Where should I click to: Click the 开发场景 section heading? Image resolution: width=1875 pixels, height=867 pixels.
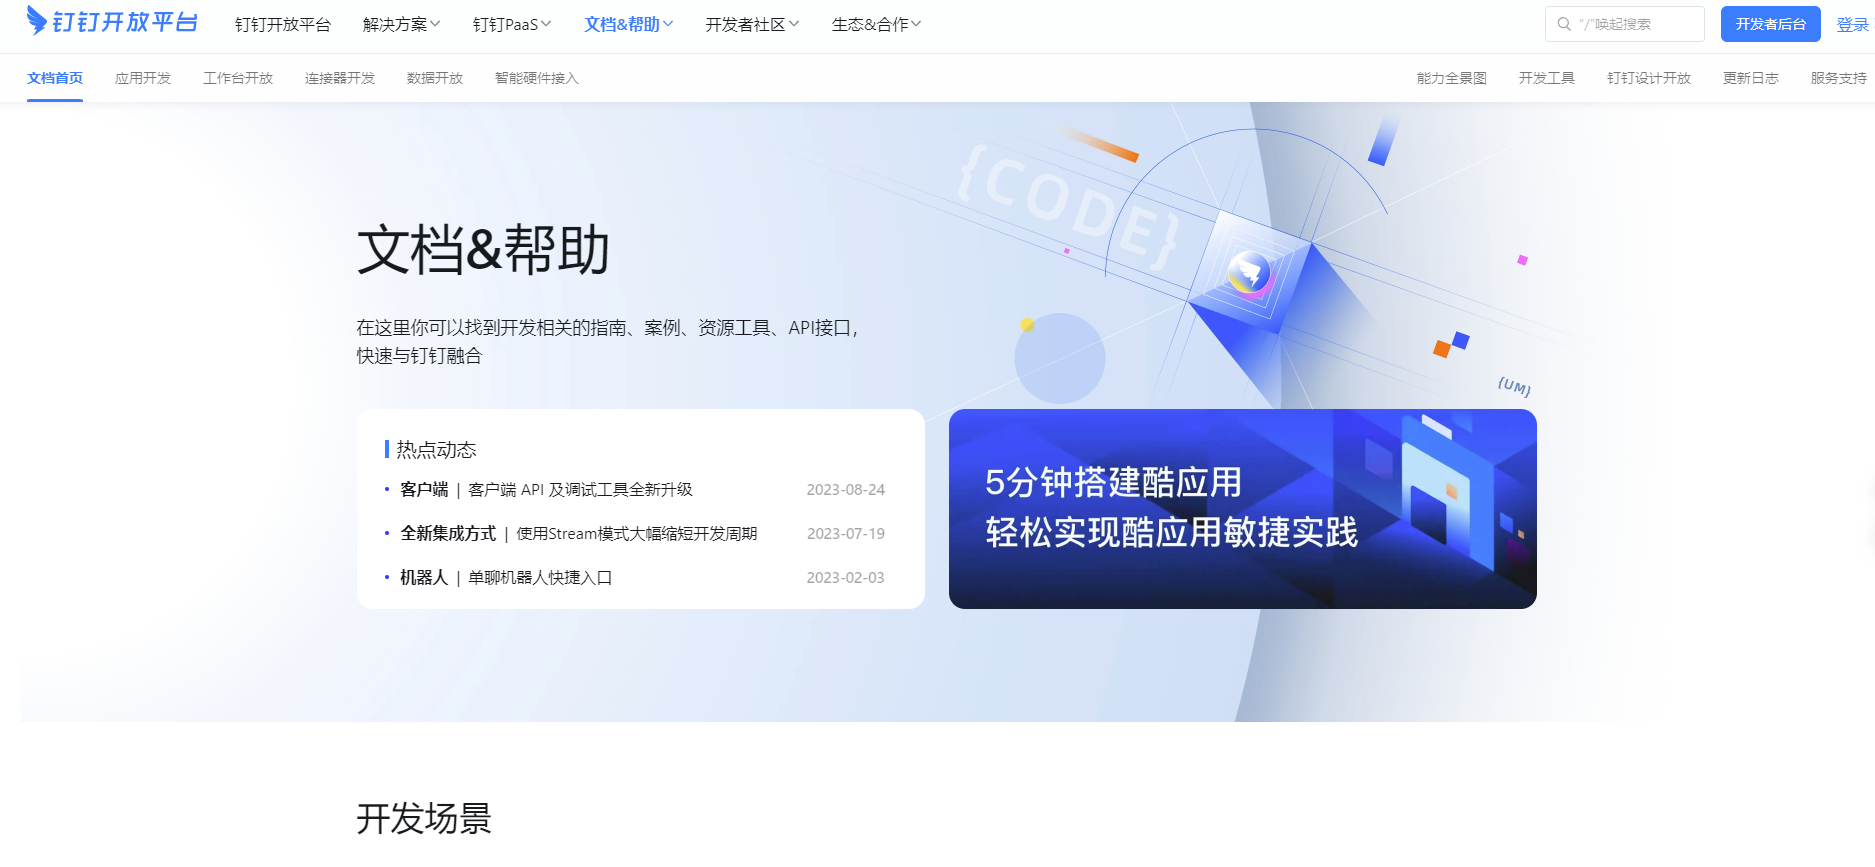click(x=424, y=818)
